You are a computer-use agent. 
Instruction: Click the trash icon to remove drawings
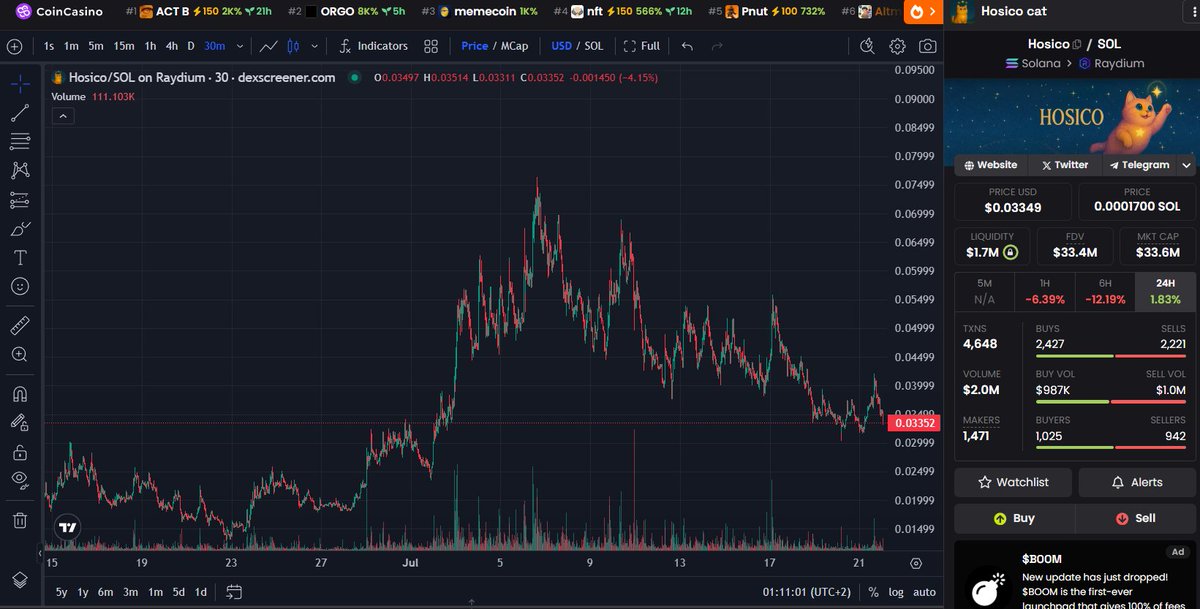pos(19,520)
